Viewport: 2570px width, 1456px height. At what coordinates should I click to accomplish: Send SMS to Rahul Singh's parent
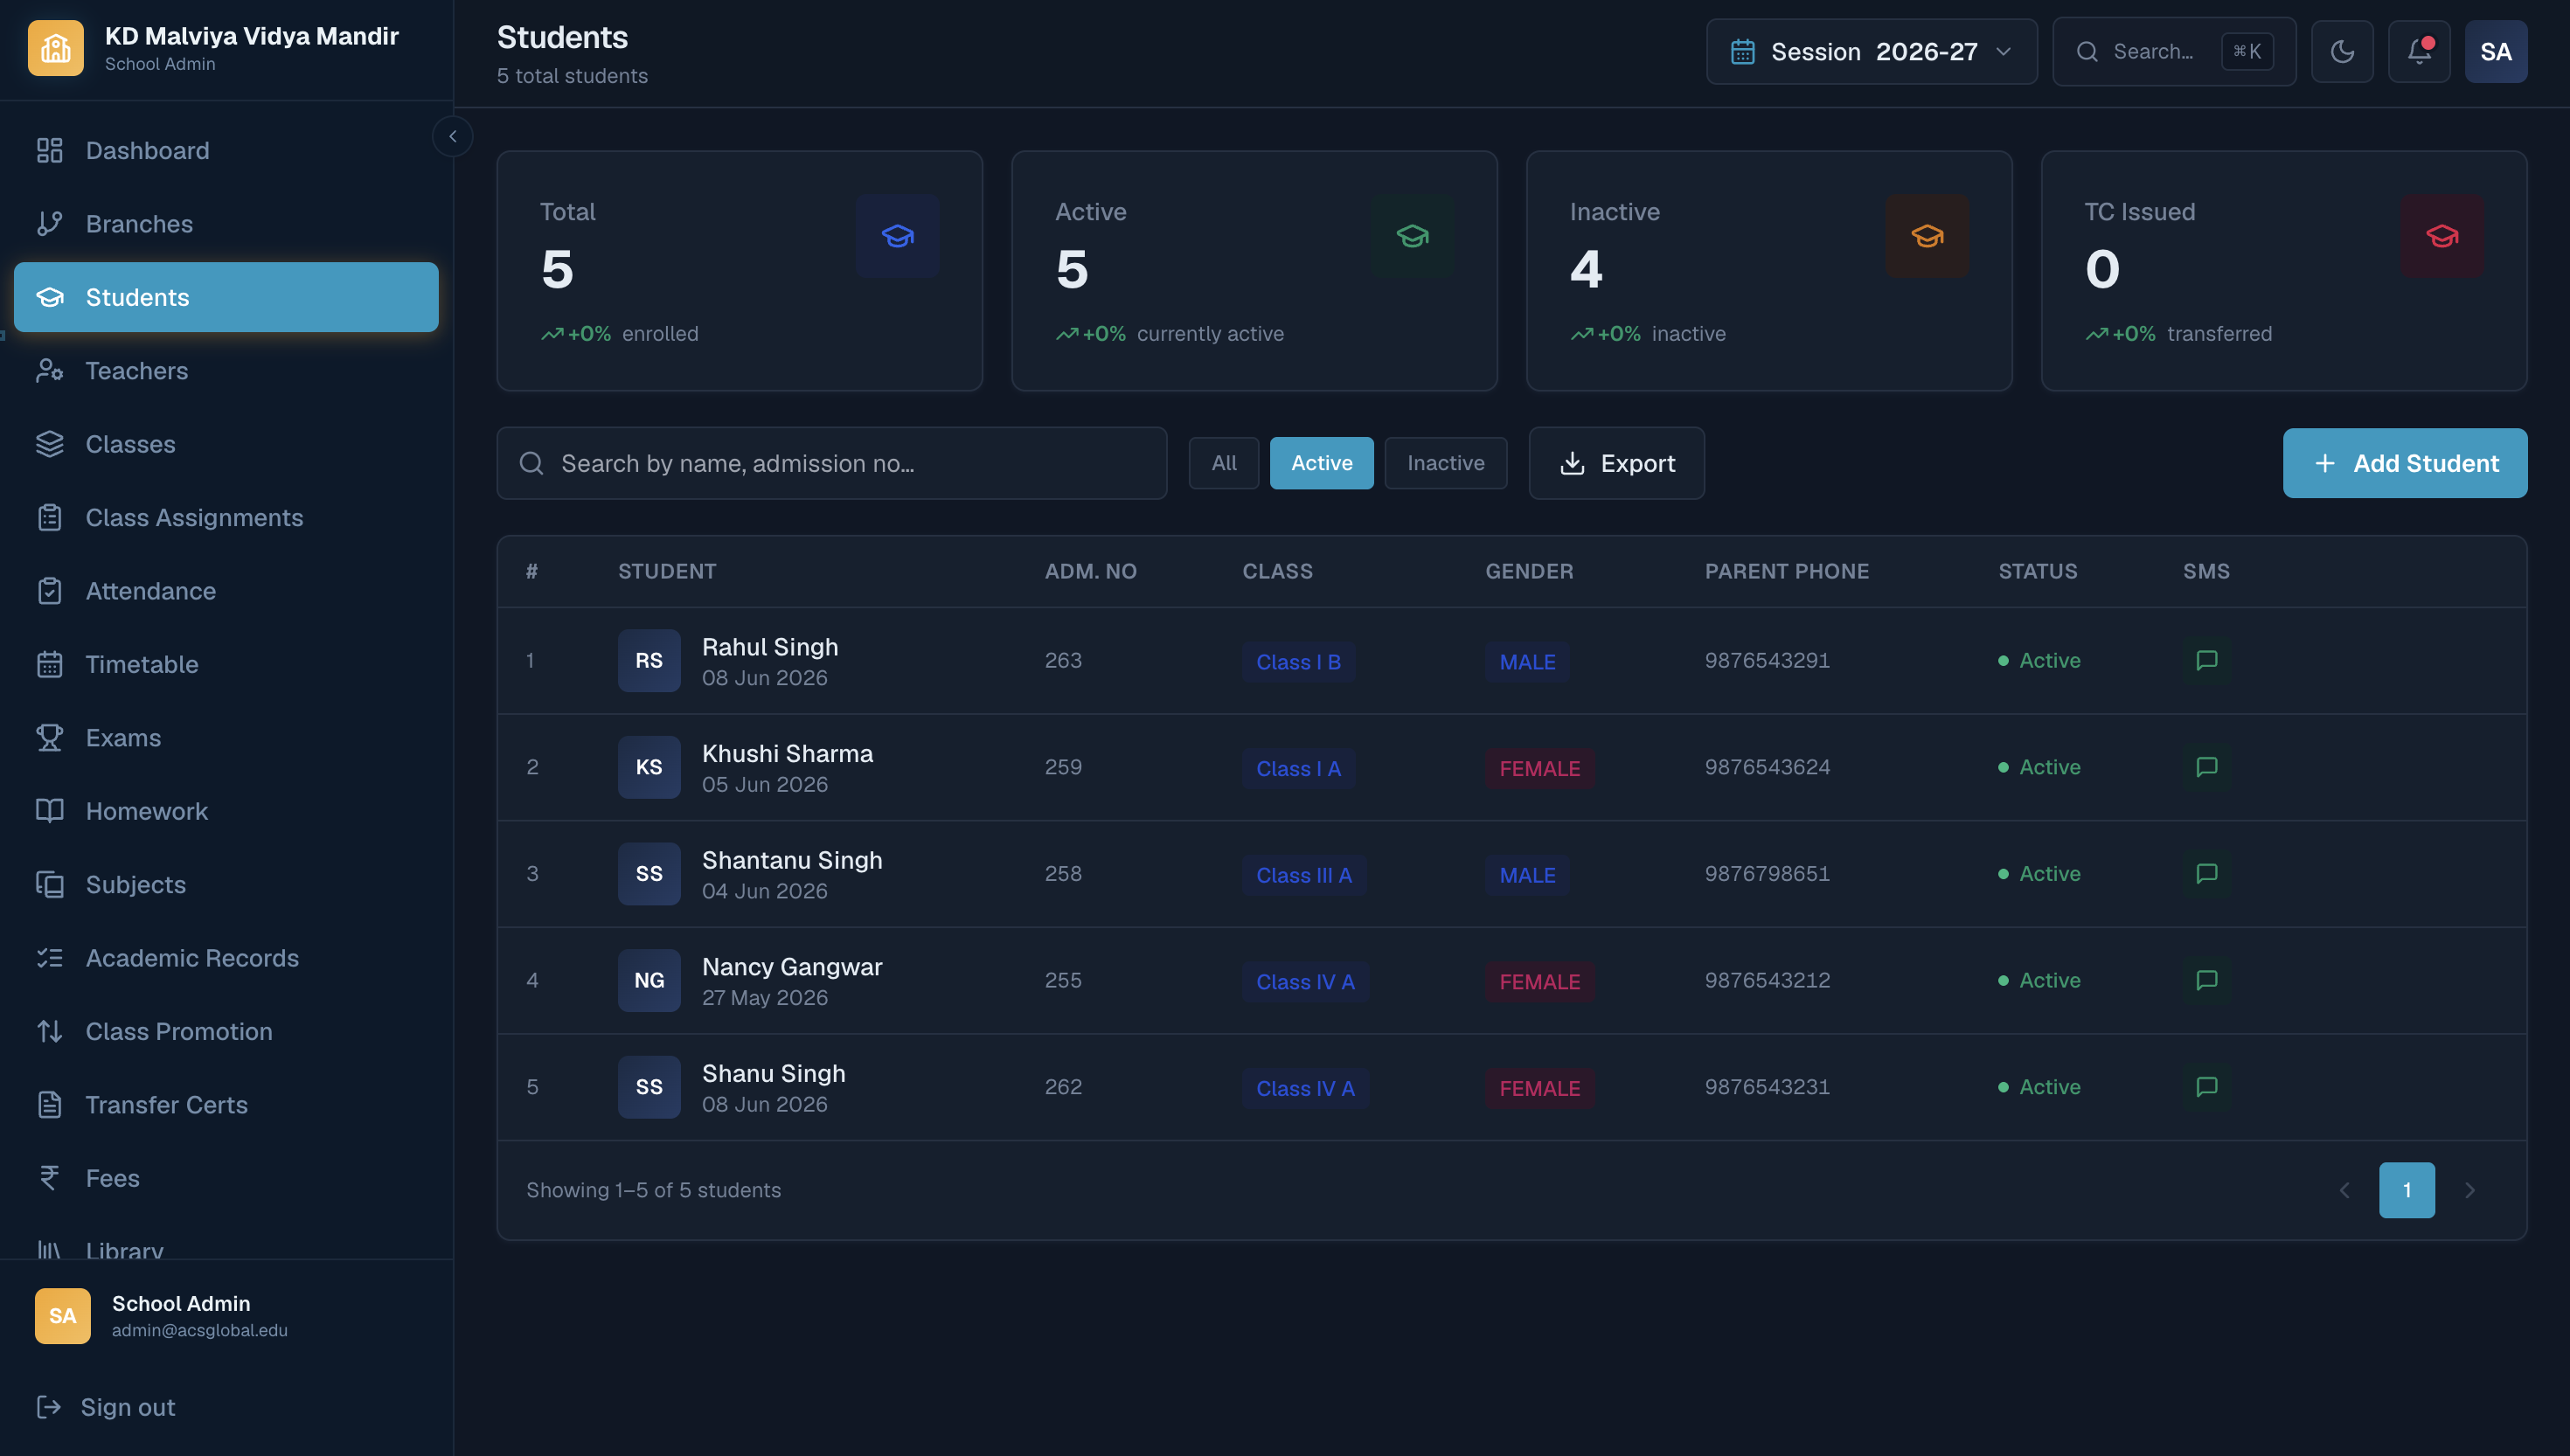click(x=2206, y=660)
